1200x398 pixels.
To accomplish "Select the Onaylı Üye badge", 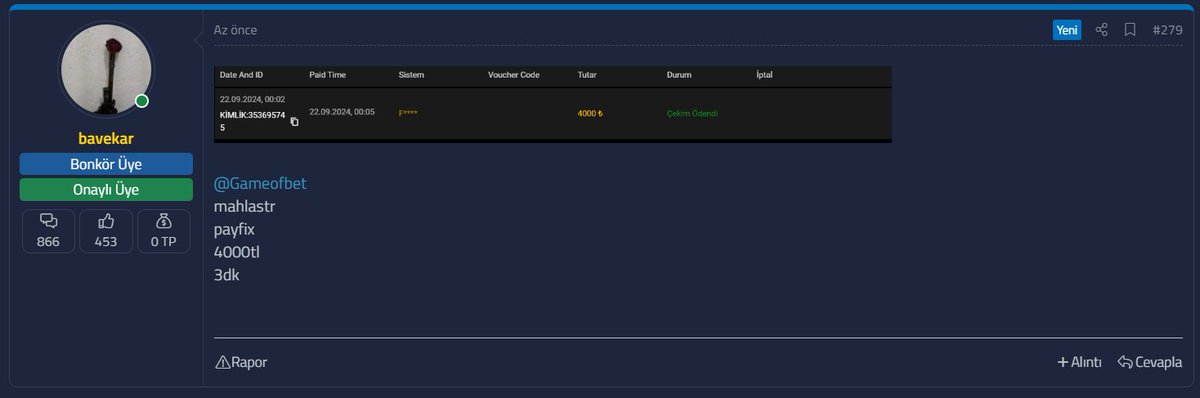I will coord(106,190).
